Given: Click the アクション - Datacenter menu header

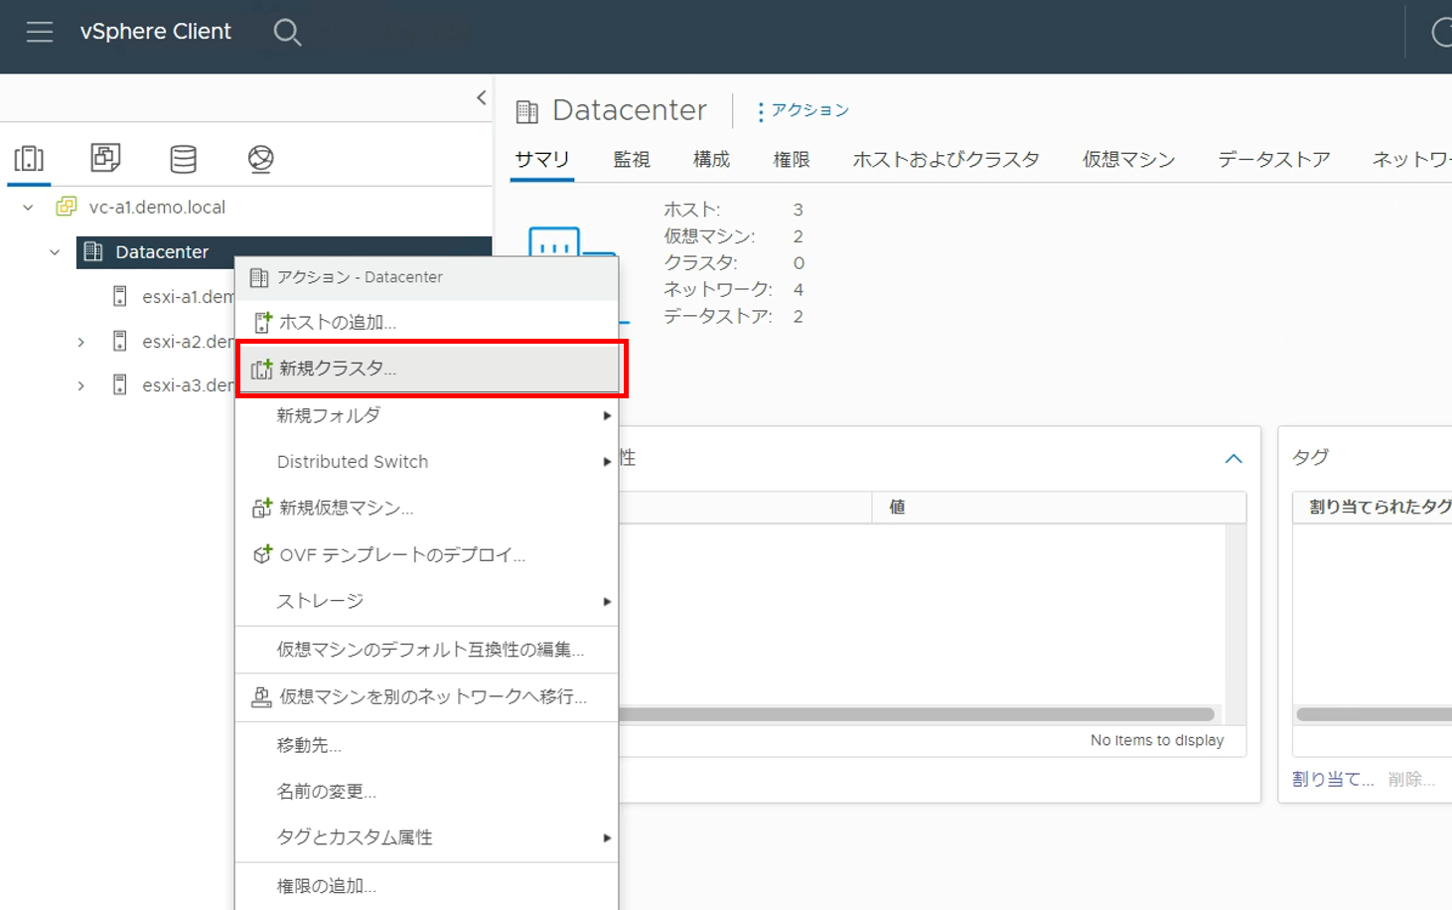Looking at the screenshot, I should coord(427,277).
